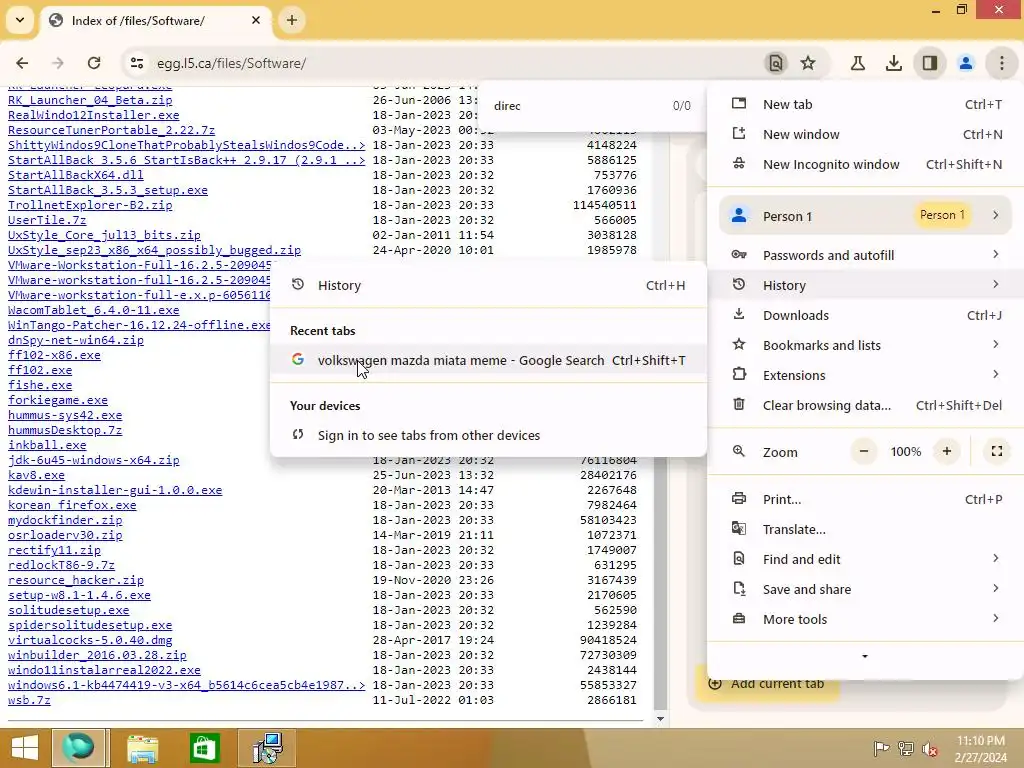Click UxStyle_Core_jul13_bits.zip link
The height and width of the screenshot is (768, 1024).
pyautogui.click(x=104, y=235)
